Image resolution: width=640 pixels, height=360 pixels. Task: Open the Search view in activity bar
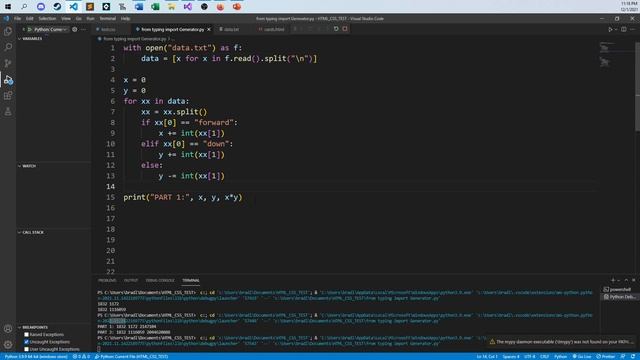[x=8, y=47]
